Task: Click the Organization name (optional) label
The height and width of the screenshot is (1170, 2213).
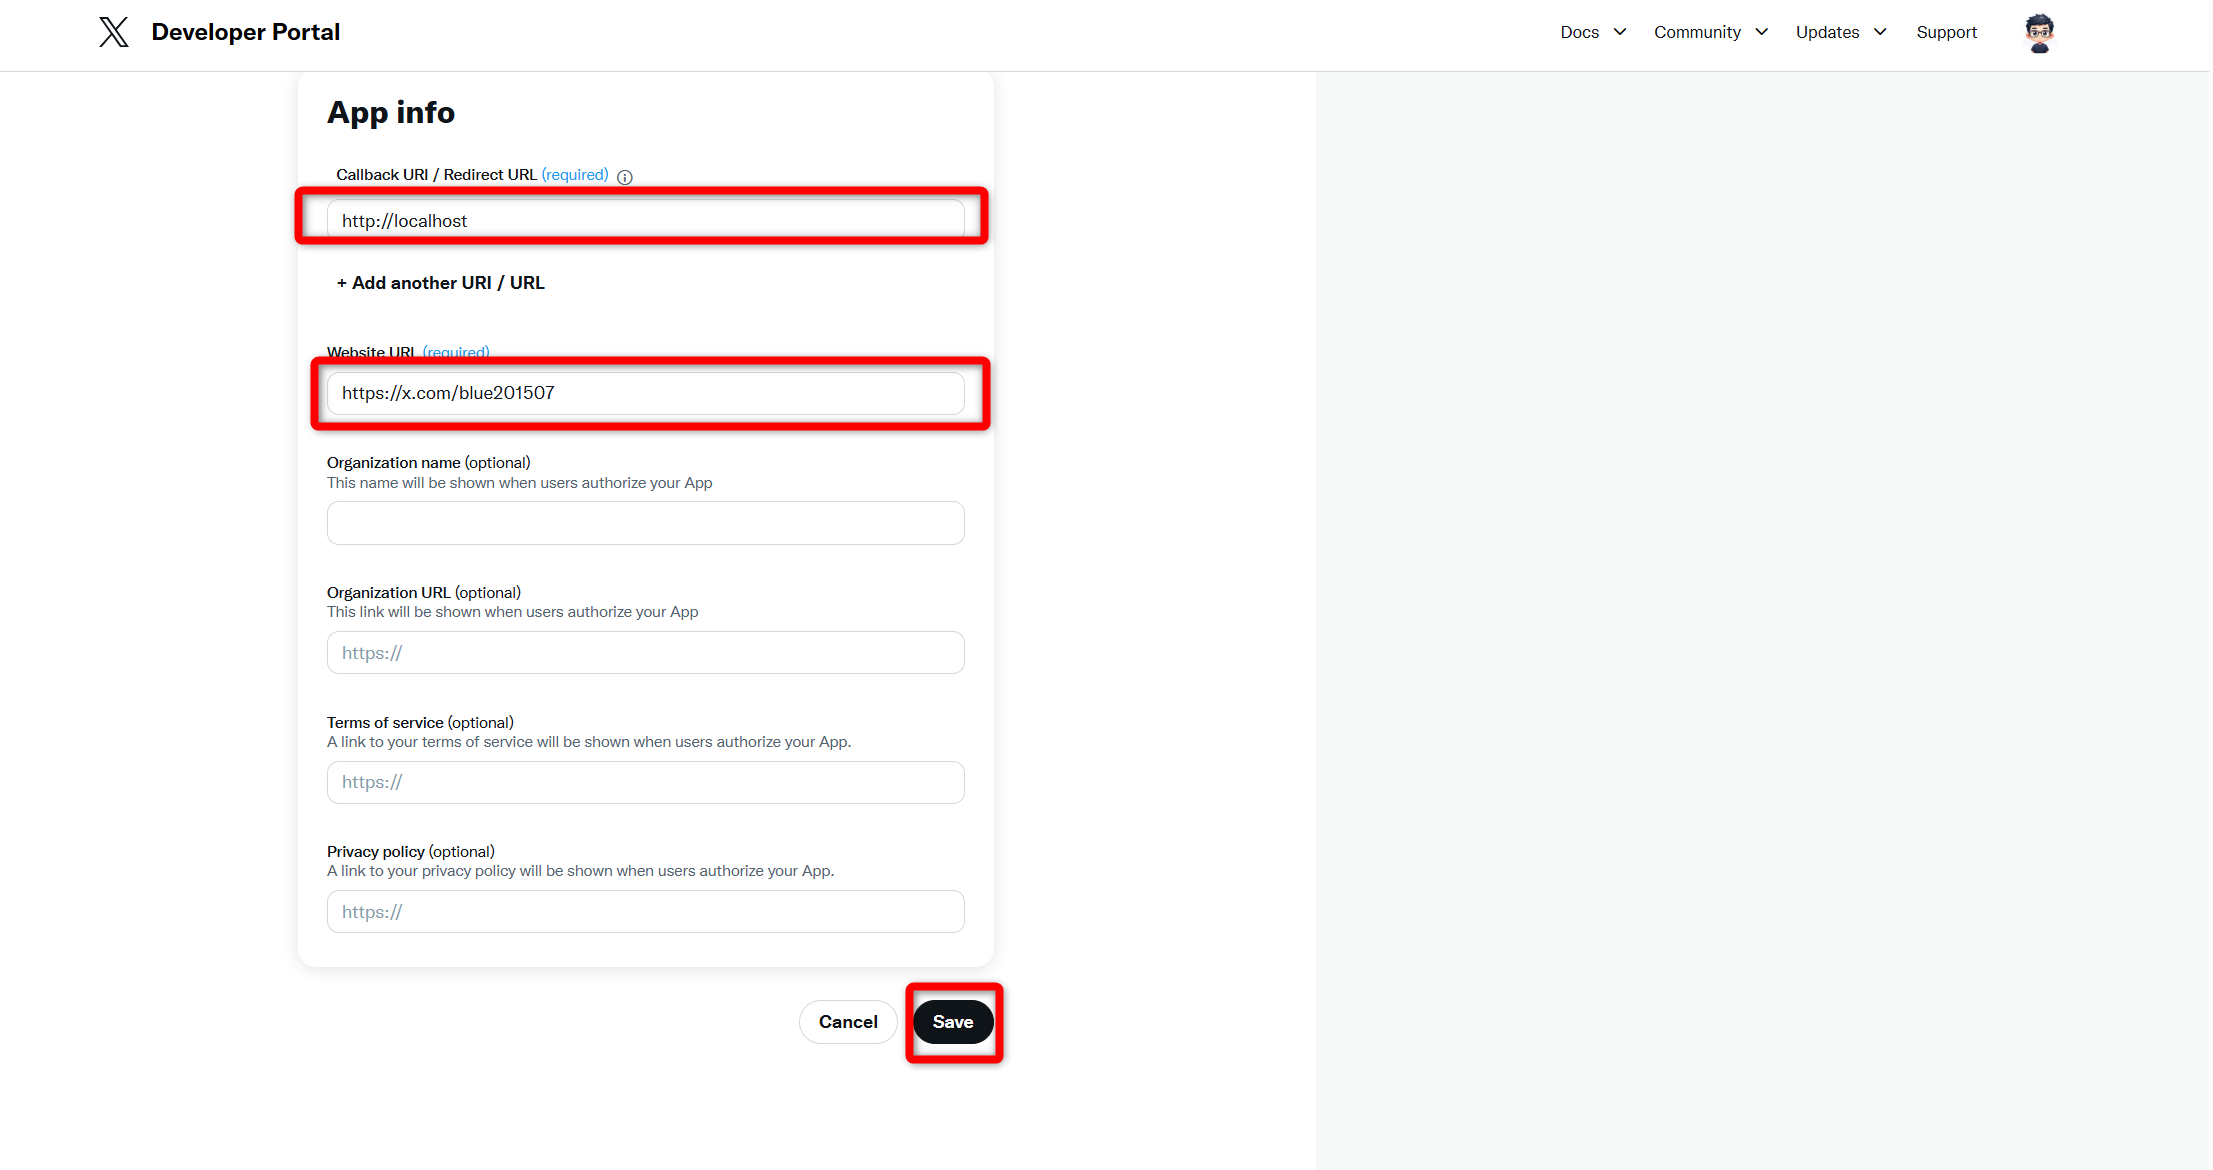Action: tap(429, 463)
